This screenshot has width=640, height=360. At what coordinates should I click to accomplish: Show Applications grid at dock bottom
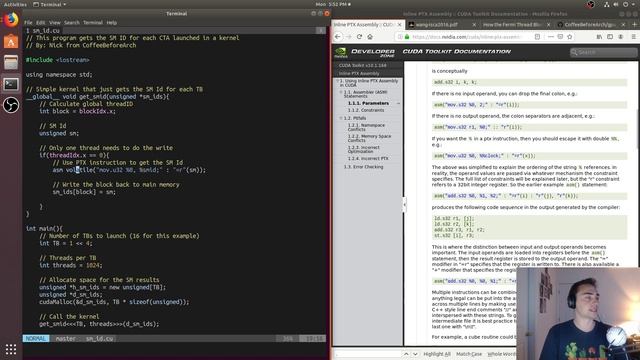11,349
